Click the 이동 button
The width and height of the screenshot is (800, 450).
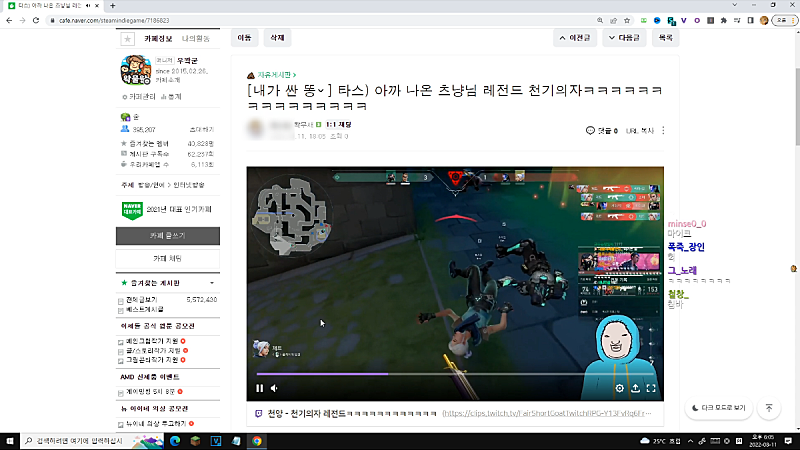point(244,38)
